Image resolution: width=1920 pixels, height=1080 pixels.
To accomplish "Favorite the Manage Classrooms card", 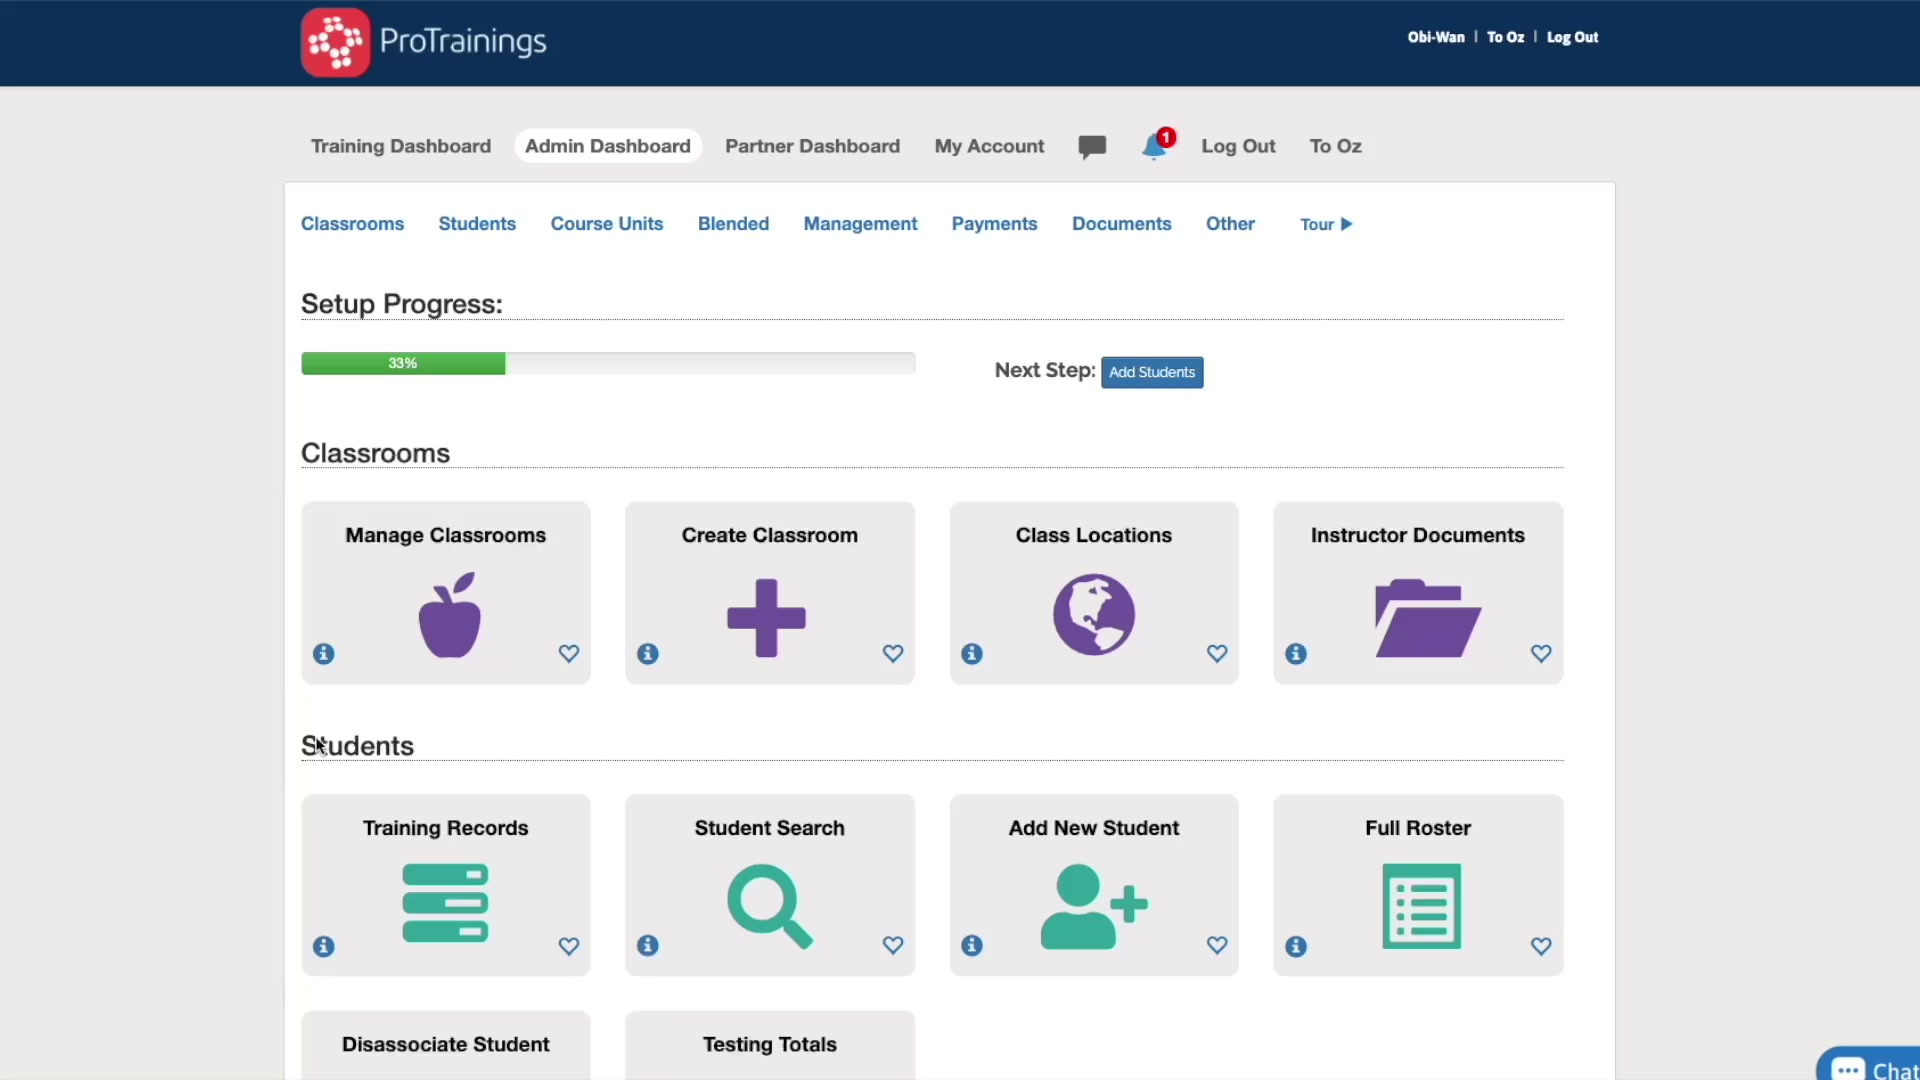I will (569, 654).
